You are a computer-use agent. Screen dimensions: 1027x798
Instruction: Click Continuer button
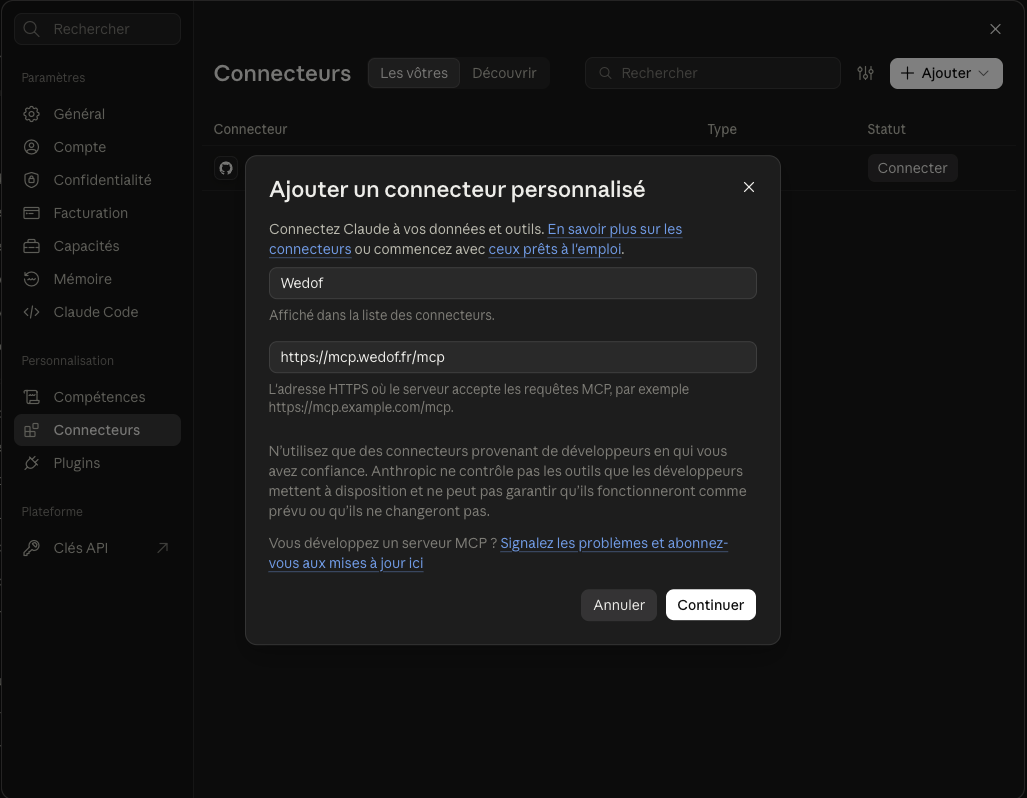(711, 605)
